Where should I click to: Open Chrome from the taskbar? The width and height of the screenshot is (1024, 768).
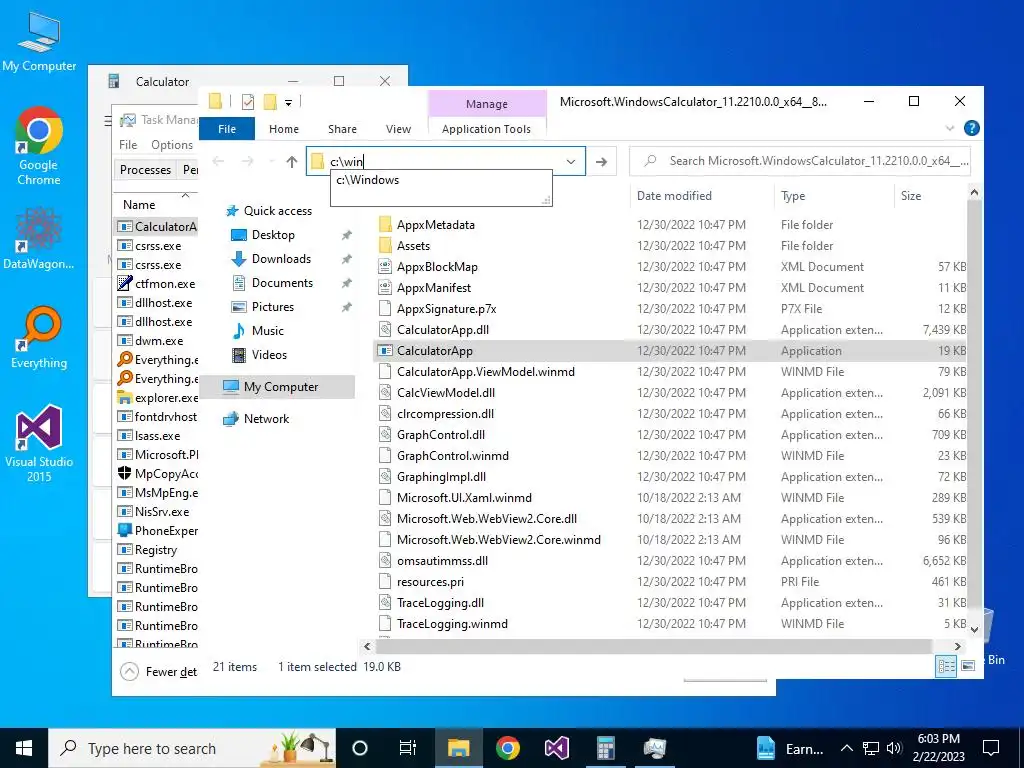507,748
